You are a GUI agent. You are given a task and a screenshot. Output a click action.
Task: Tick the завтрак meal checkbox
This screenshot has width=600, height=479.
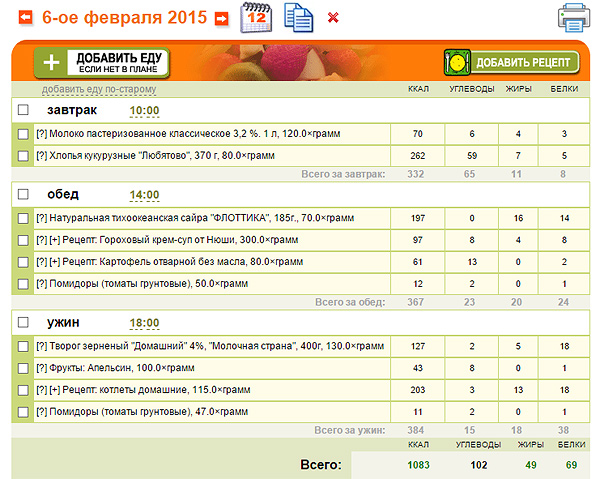[24, 110]
